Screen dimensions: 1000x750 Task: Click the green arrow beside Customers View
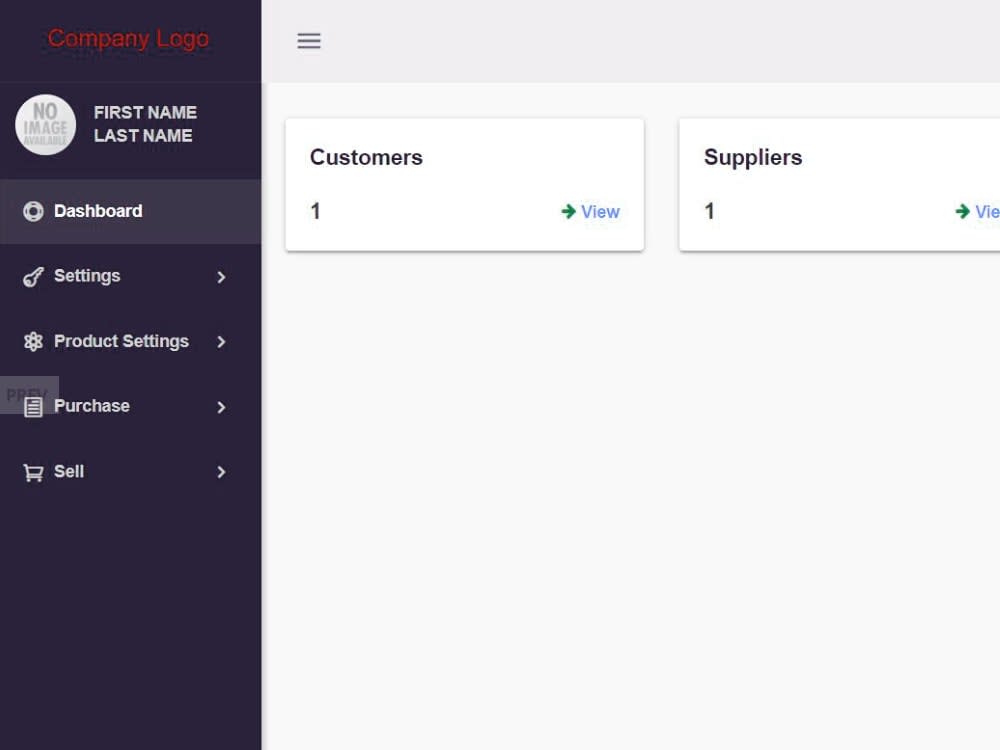(566, 211)
